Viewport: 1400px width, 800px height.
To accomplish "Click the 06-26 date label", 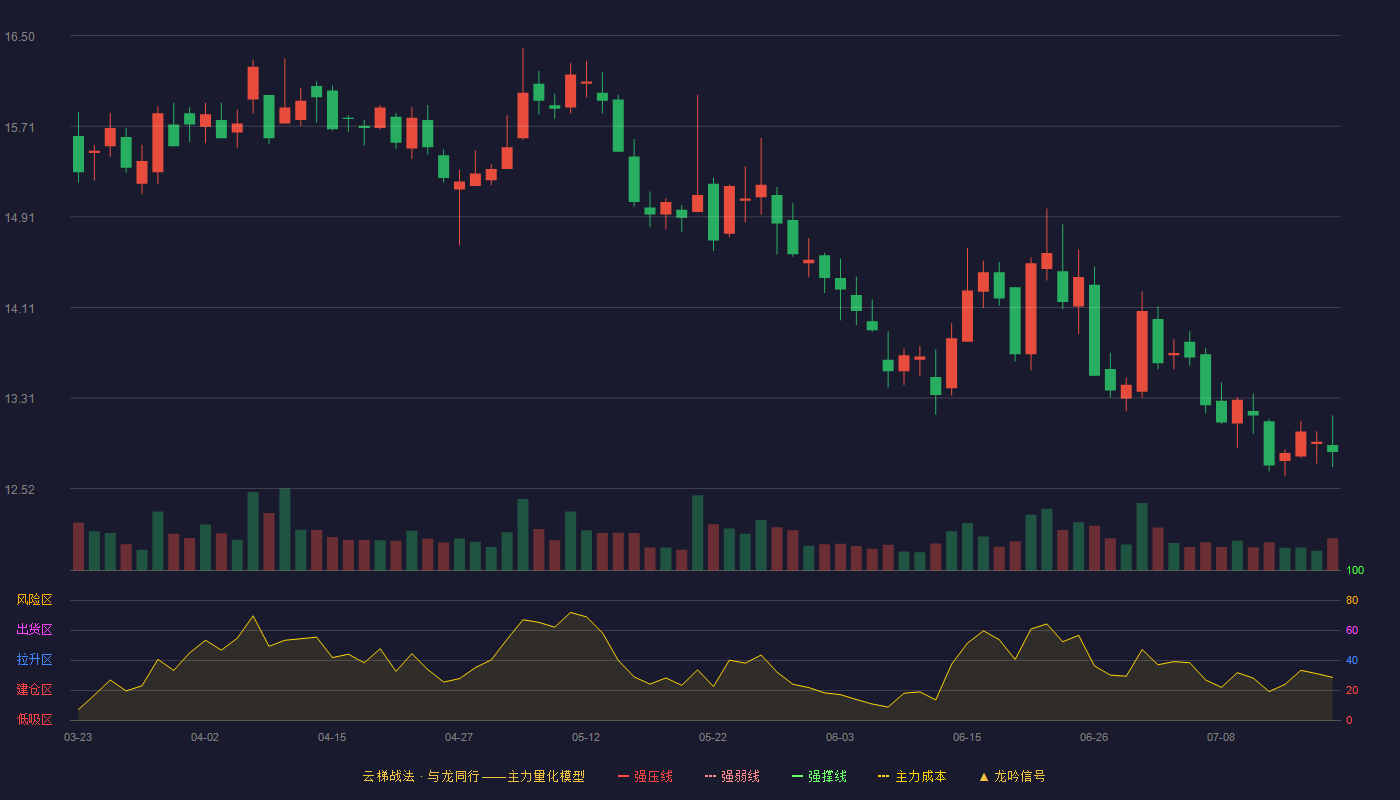I will click(x=1094, y=737).
